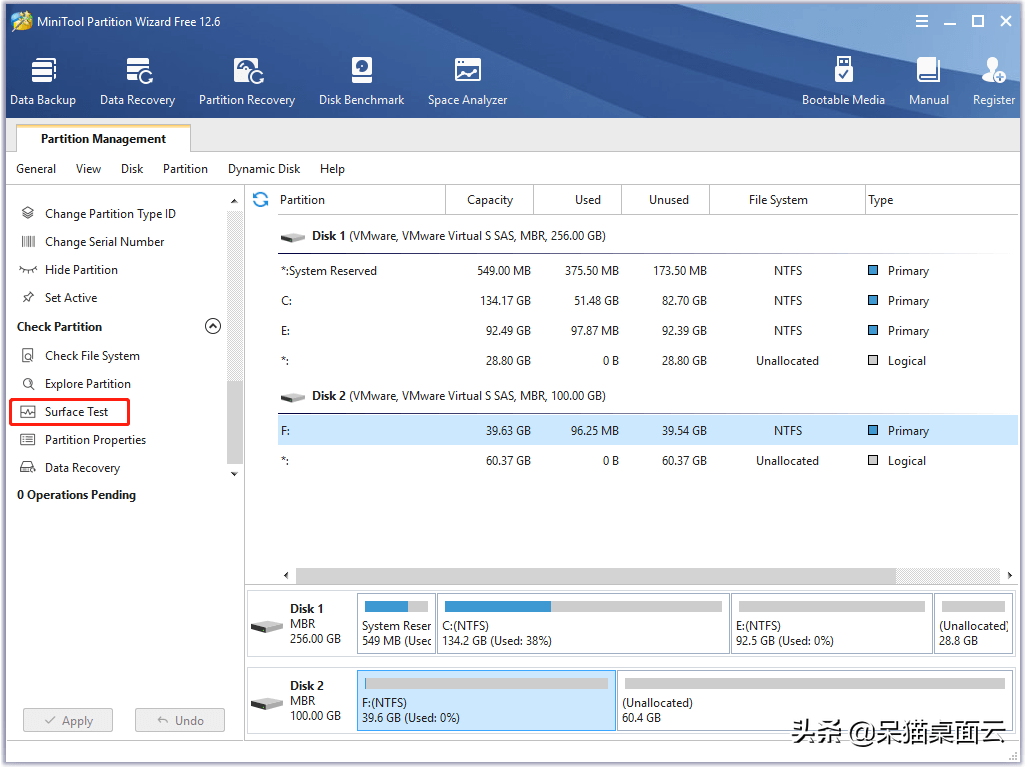The height and width of the screenshot is (767, 1028).
Task: Click Hide Partition in the sidebar
Action: coord(81,269)
